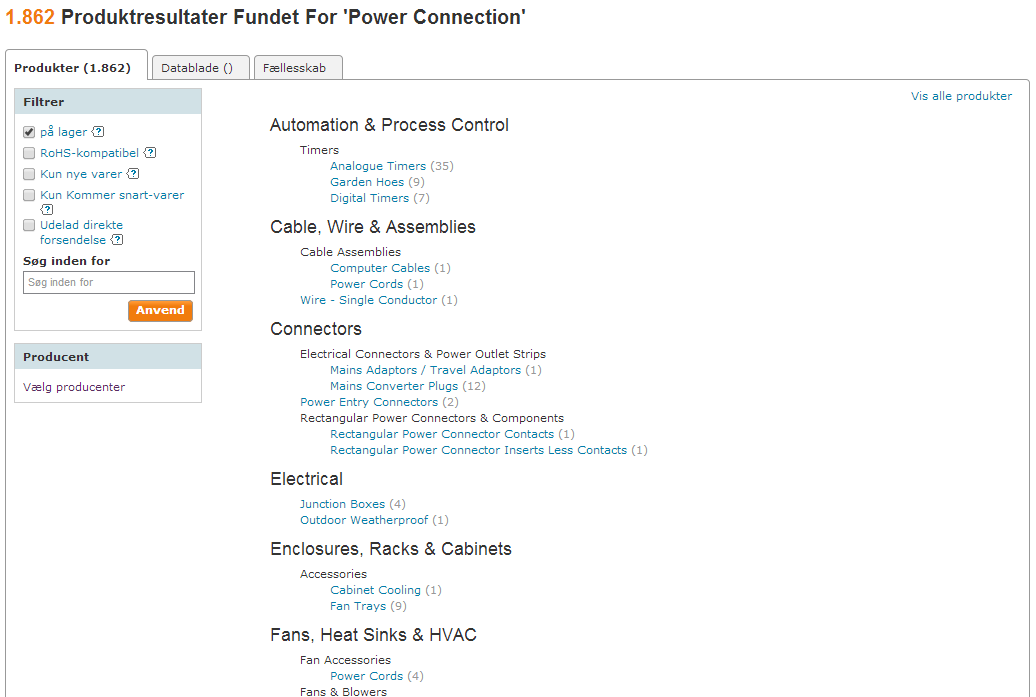
Task: Focus the 'Søg inden for' text field
Action: (x=109, y=282)
